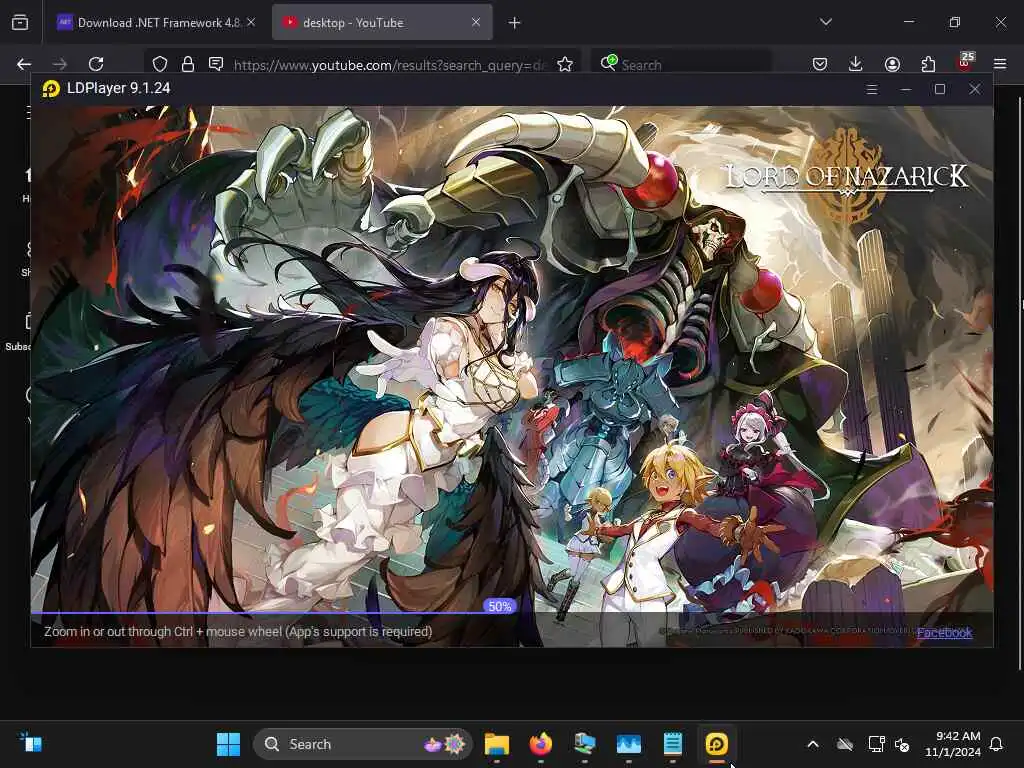Click the search engine magnifier icon

pyautogui.click(x=608, y=63)
